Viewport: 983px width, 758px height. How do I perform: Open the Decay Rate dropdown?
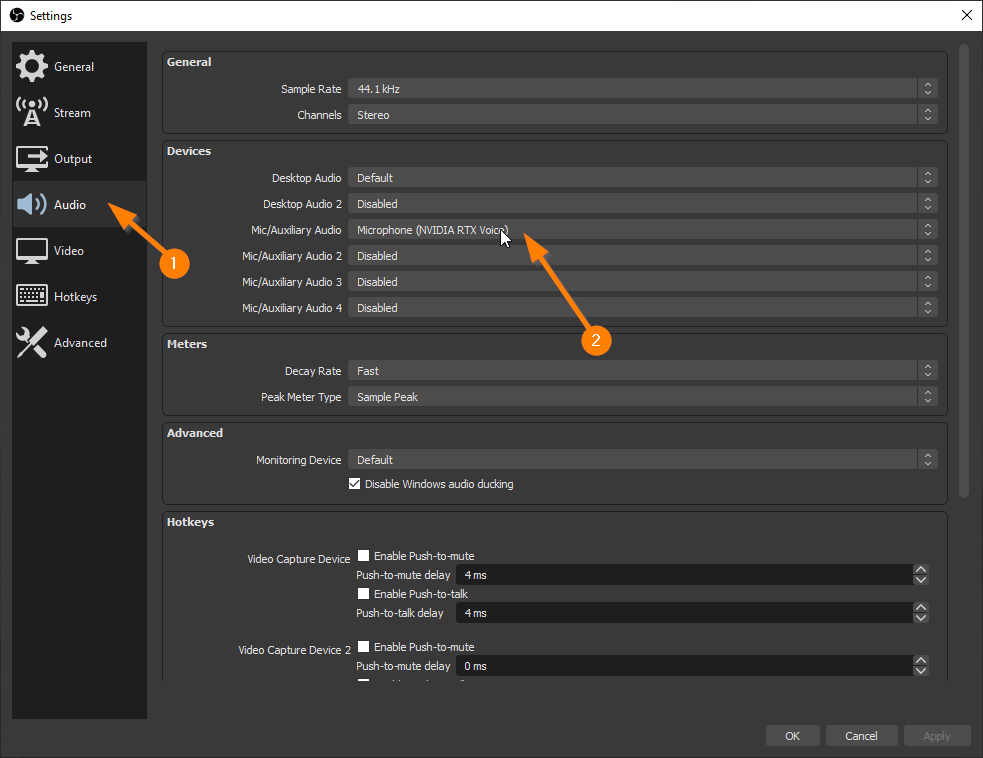coord(643,371)
